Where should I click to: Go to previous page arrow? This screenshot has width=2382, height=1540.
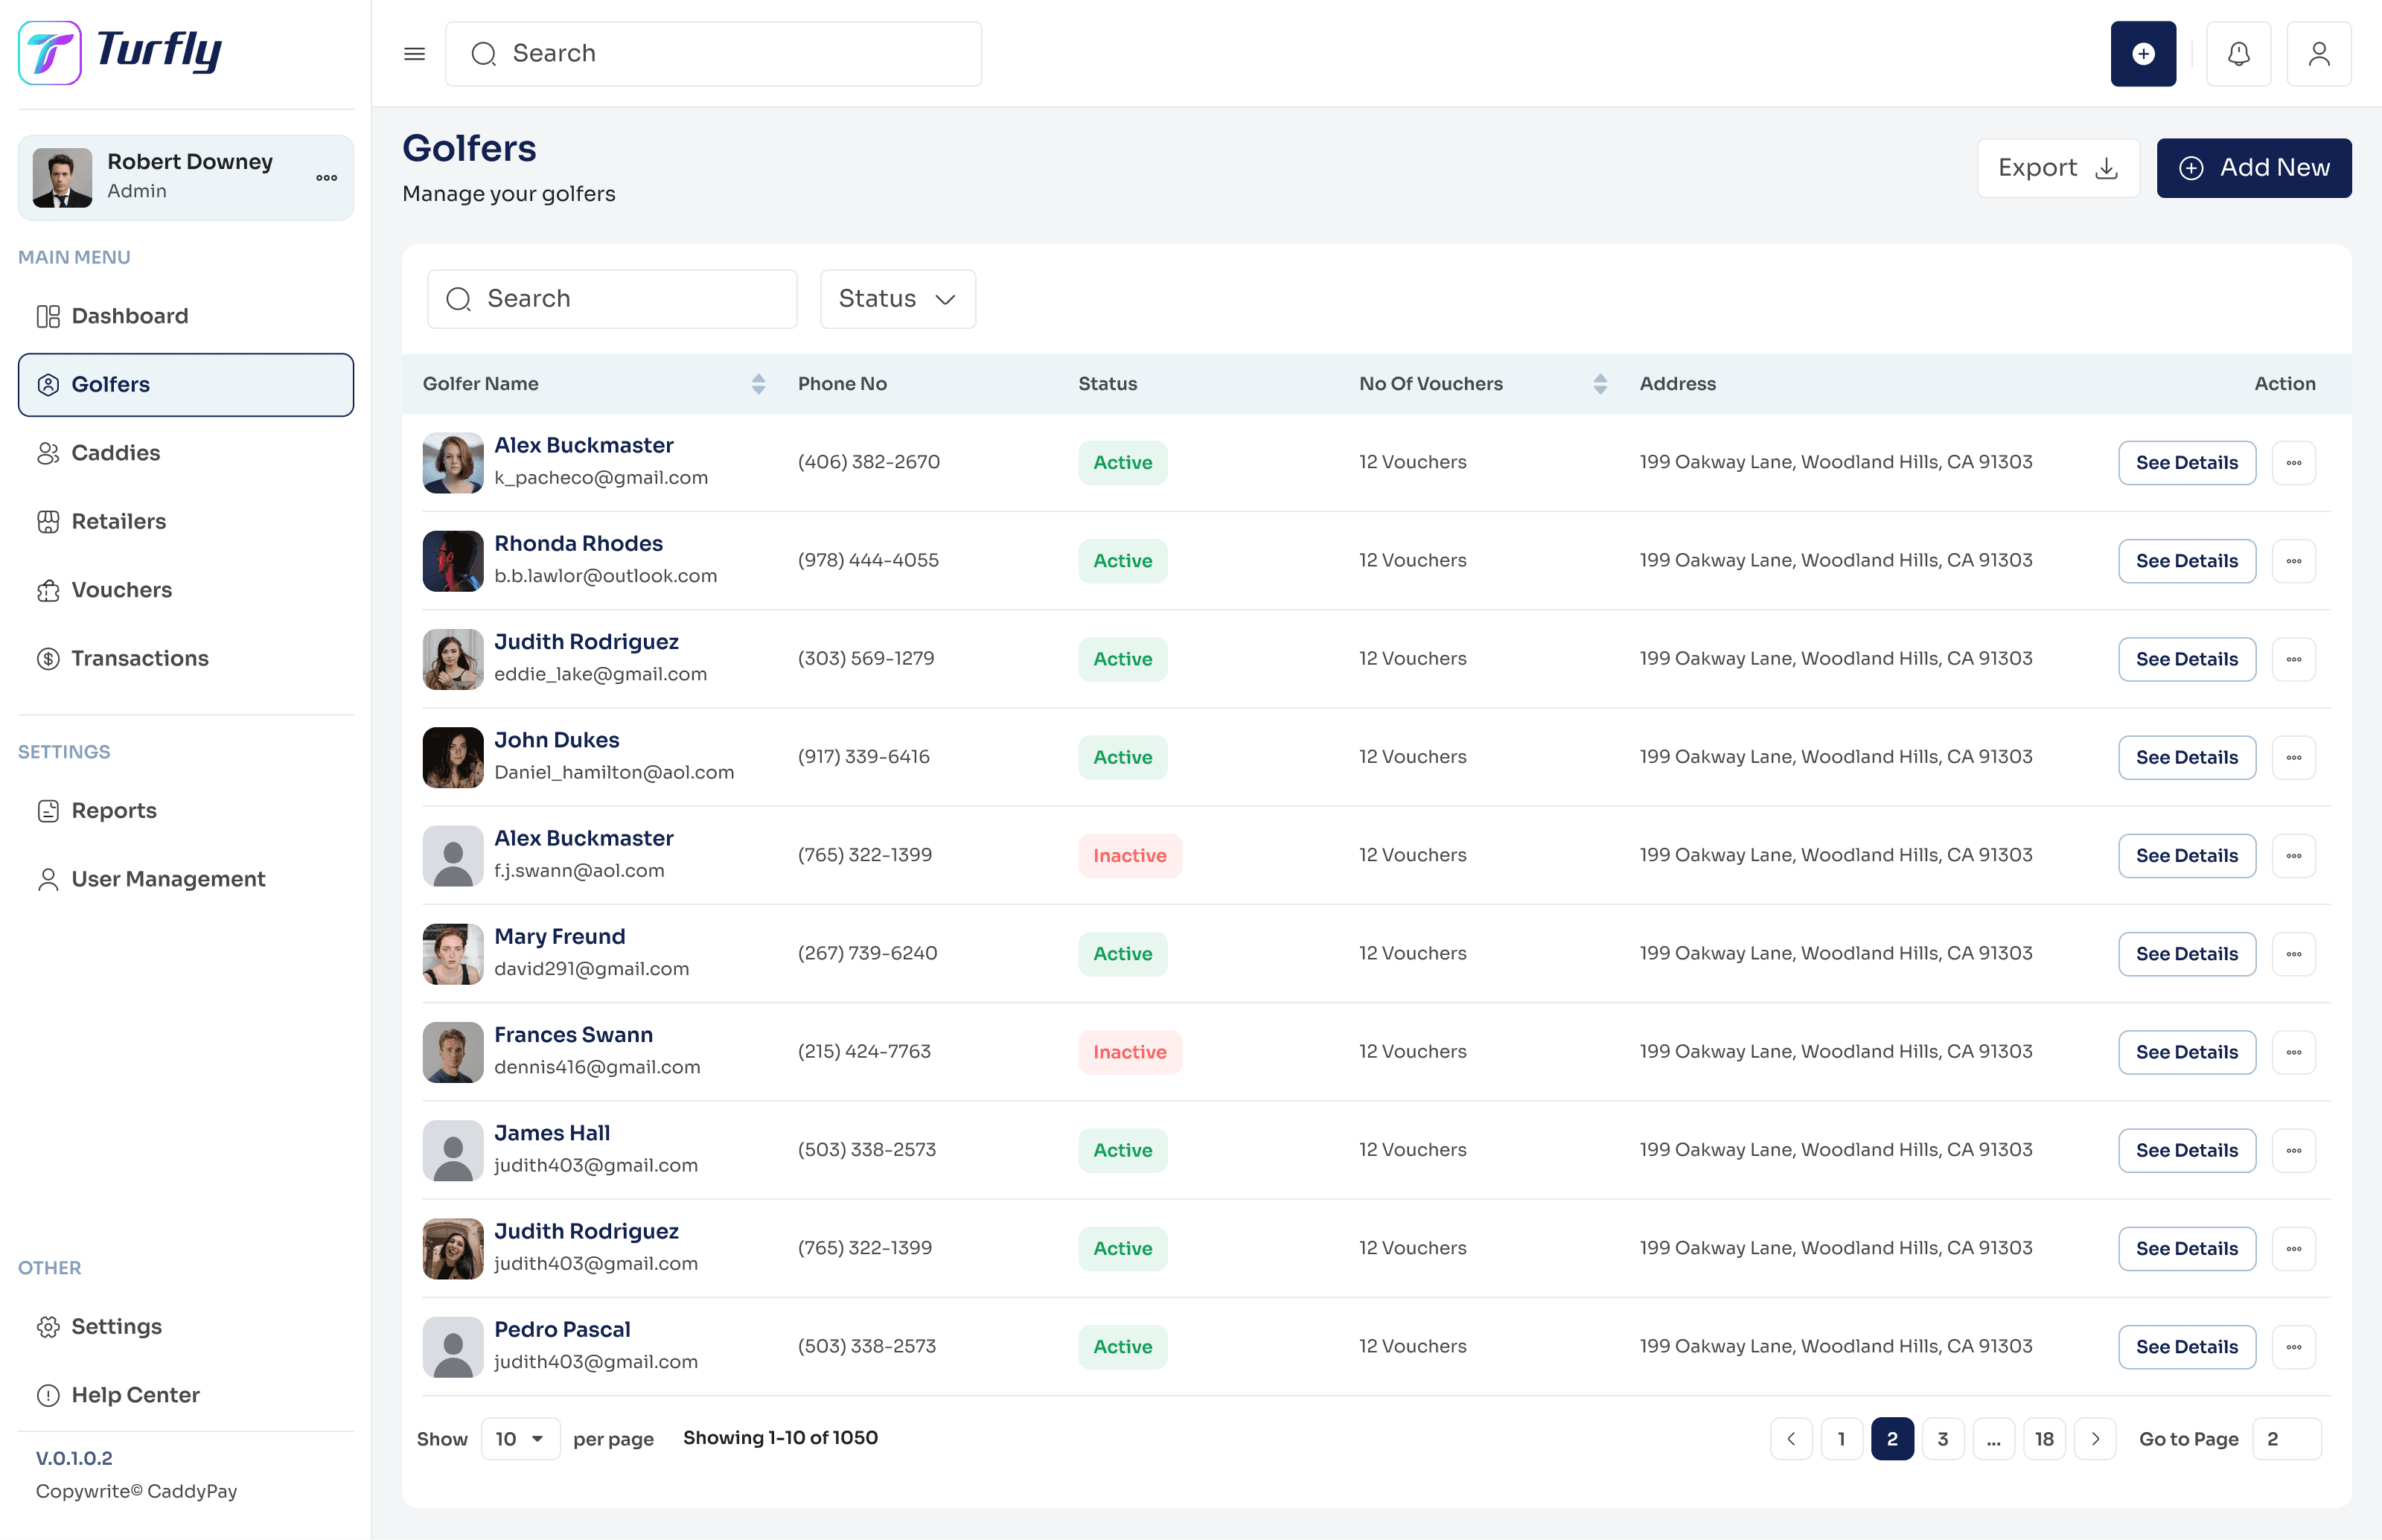[x=1791, y=1439]
